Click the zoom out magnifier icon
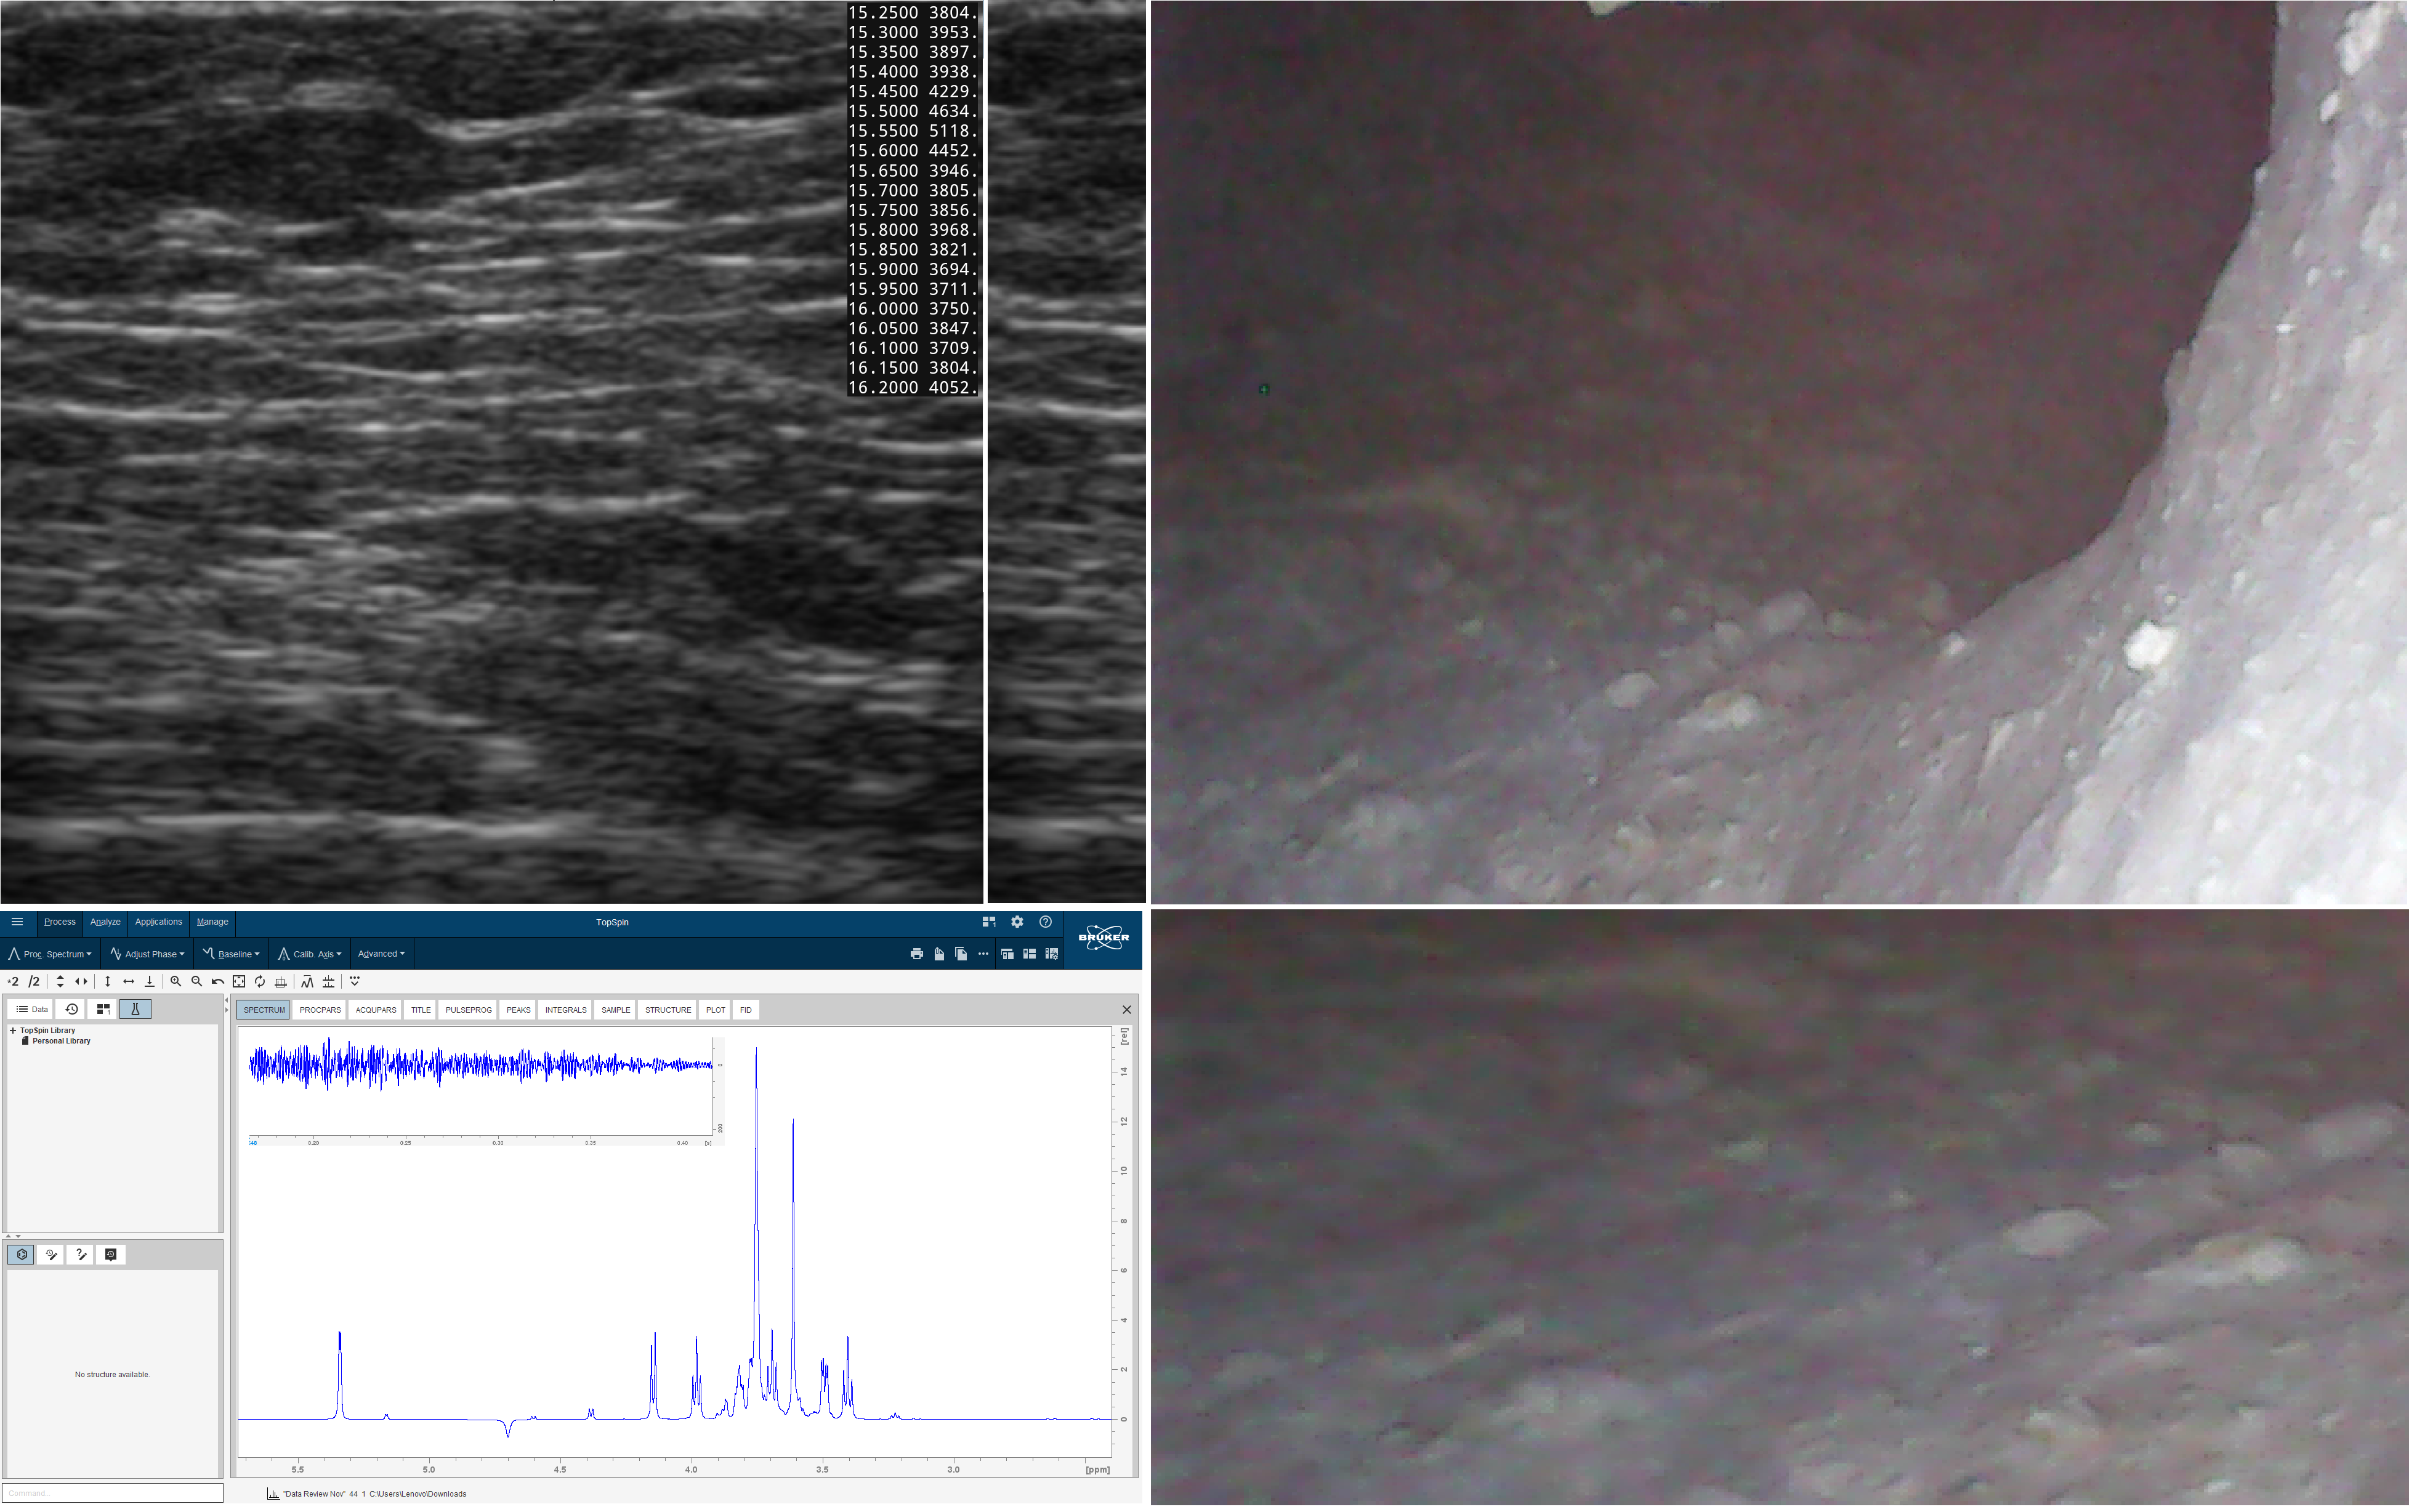 click(197, 982)
